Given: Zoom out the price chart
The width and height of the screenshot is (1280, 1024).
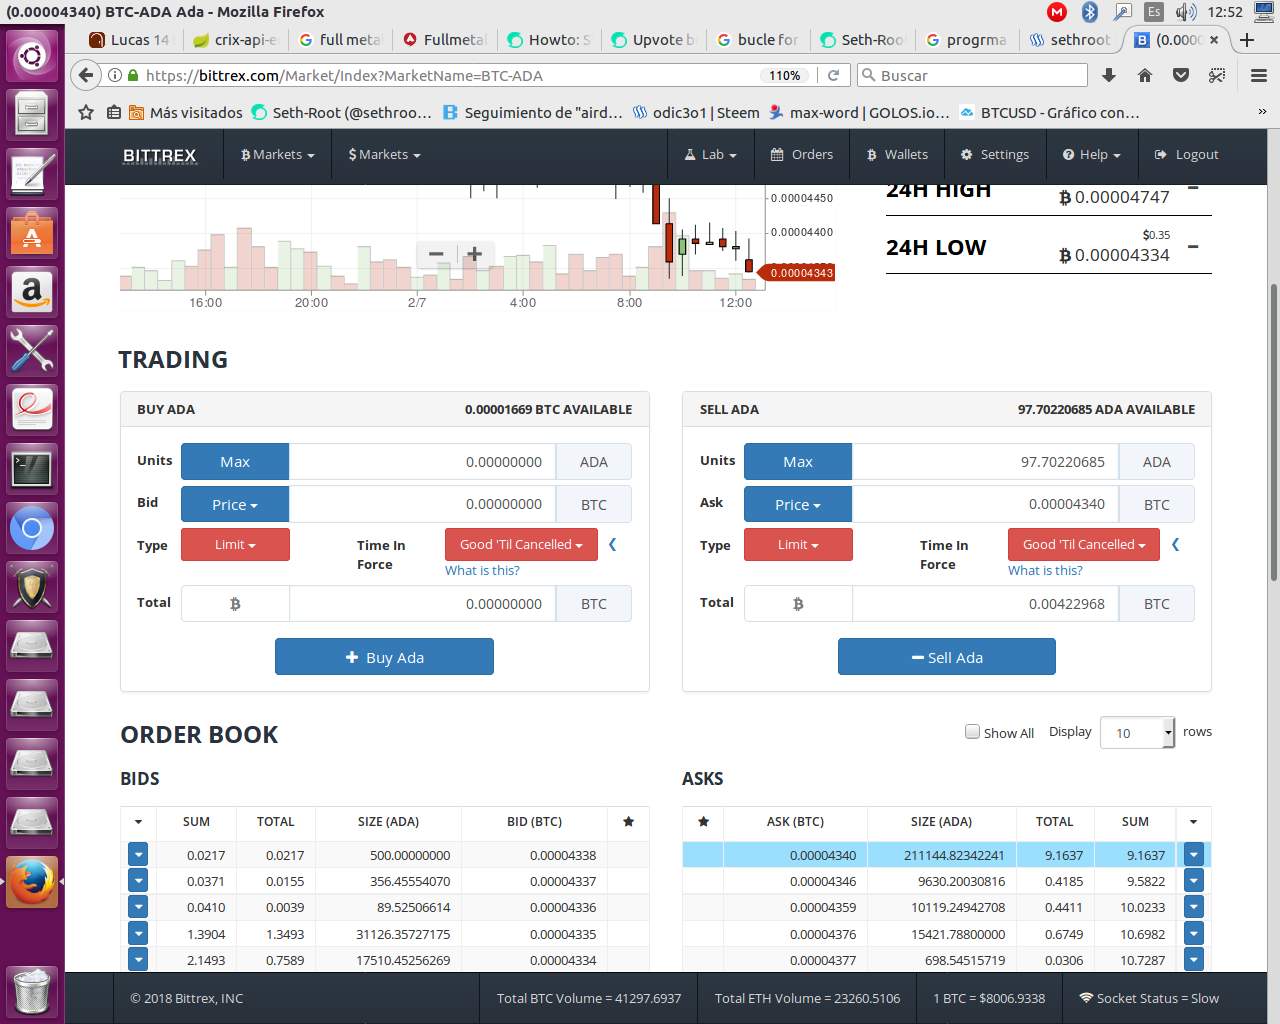Looking at the screenshot, I should pos(436,254).
